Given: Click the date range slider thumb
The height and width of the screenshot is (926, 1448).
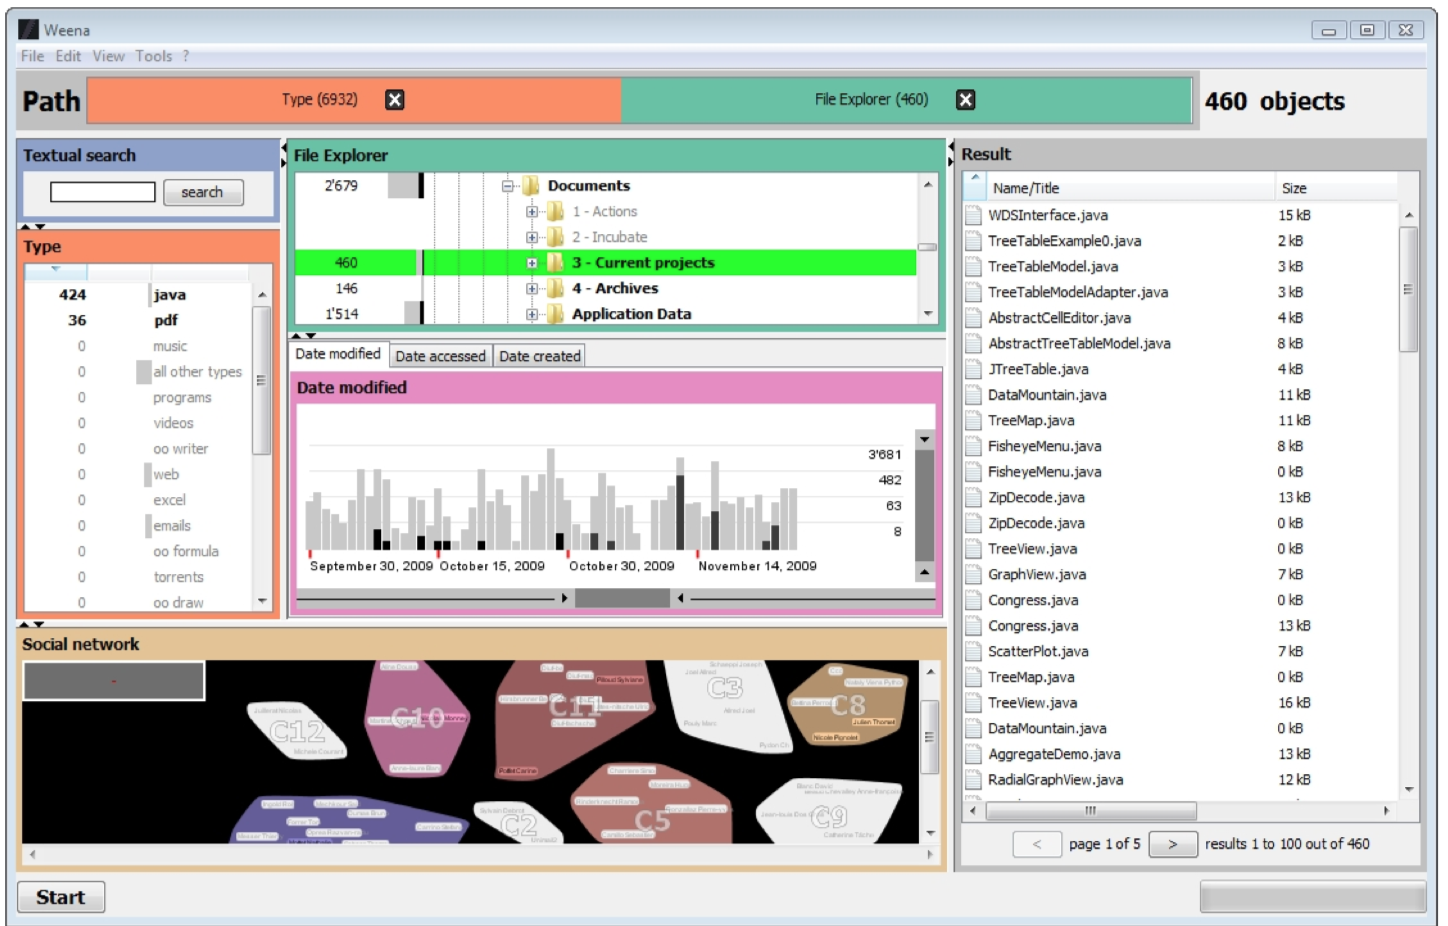Looking at the screenshot, I should pyautogui.click(x=622, y=598).
